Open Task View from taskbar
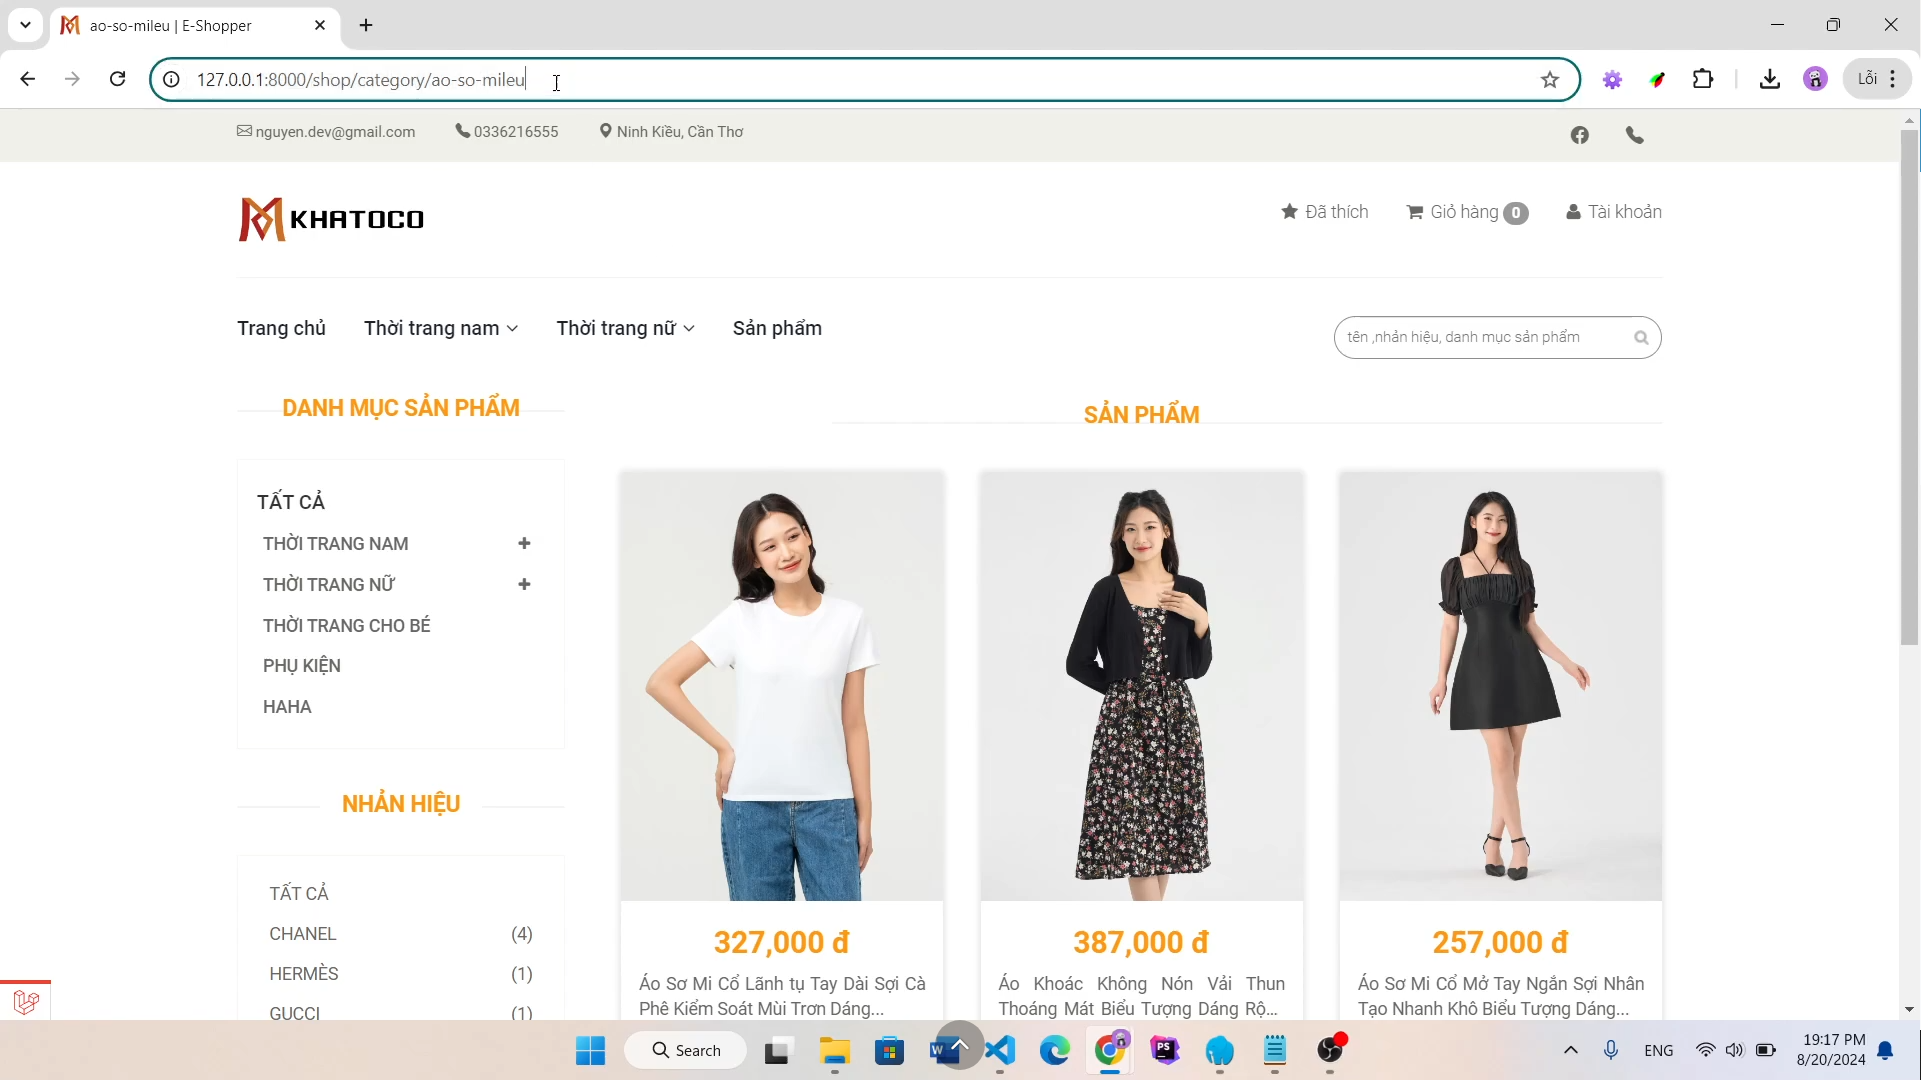1921x1080 pixels. point(779,1051)
